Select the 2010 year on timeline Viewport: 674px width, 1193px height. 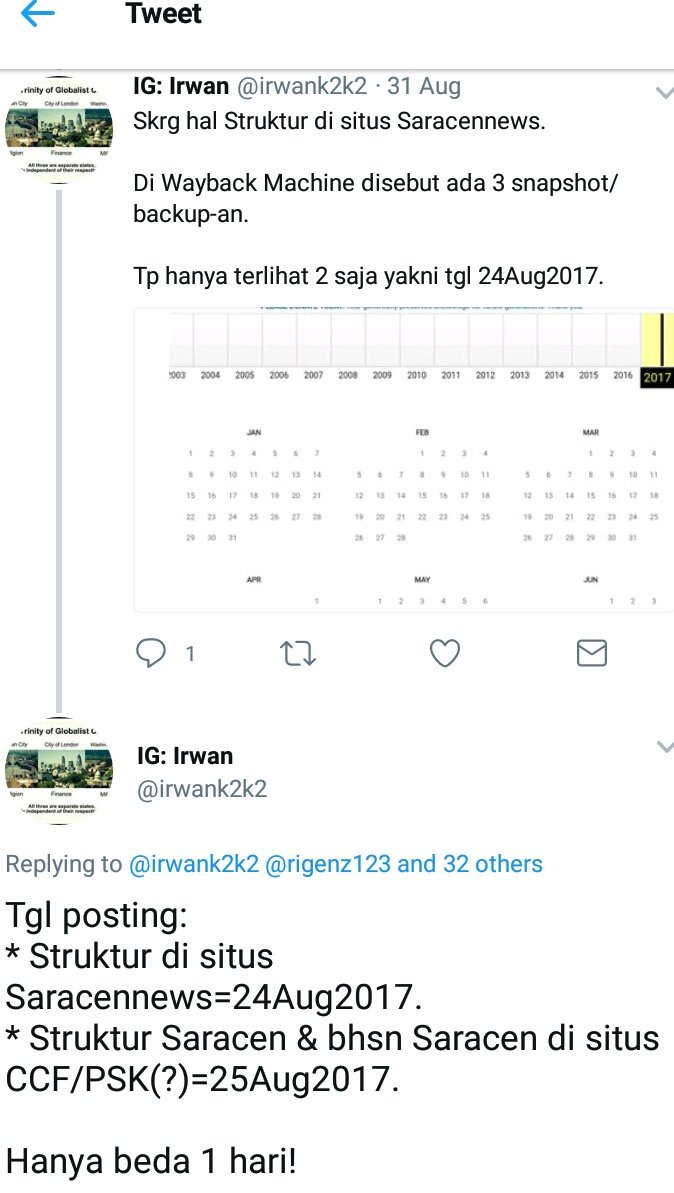click(416, 375)
